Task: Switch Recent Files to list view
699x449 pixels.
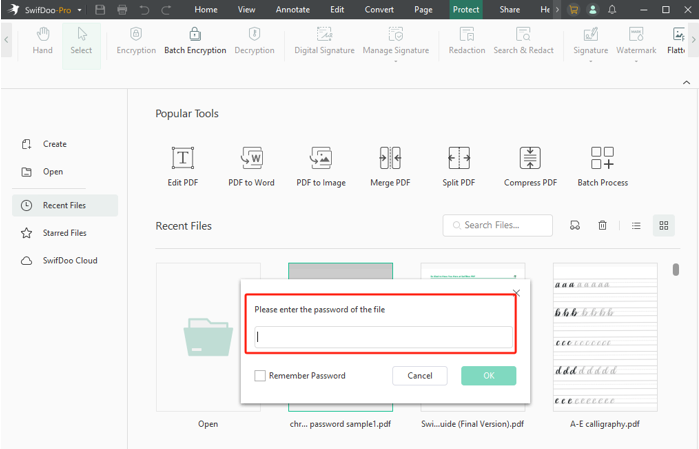Action: [x=636, y=226]
